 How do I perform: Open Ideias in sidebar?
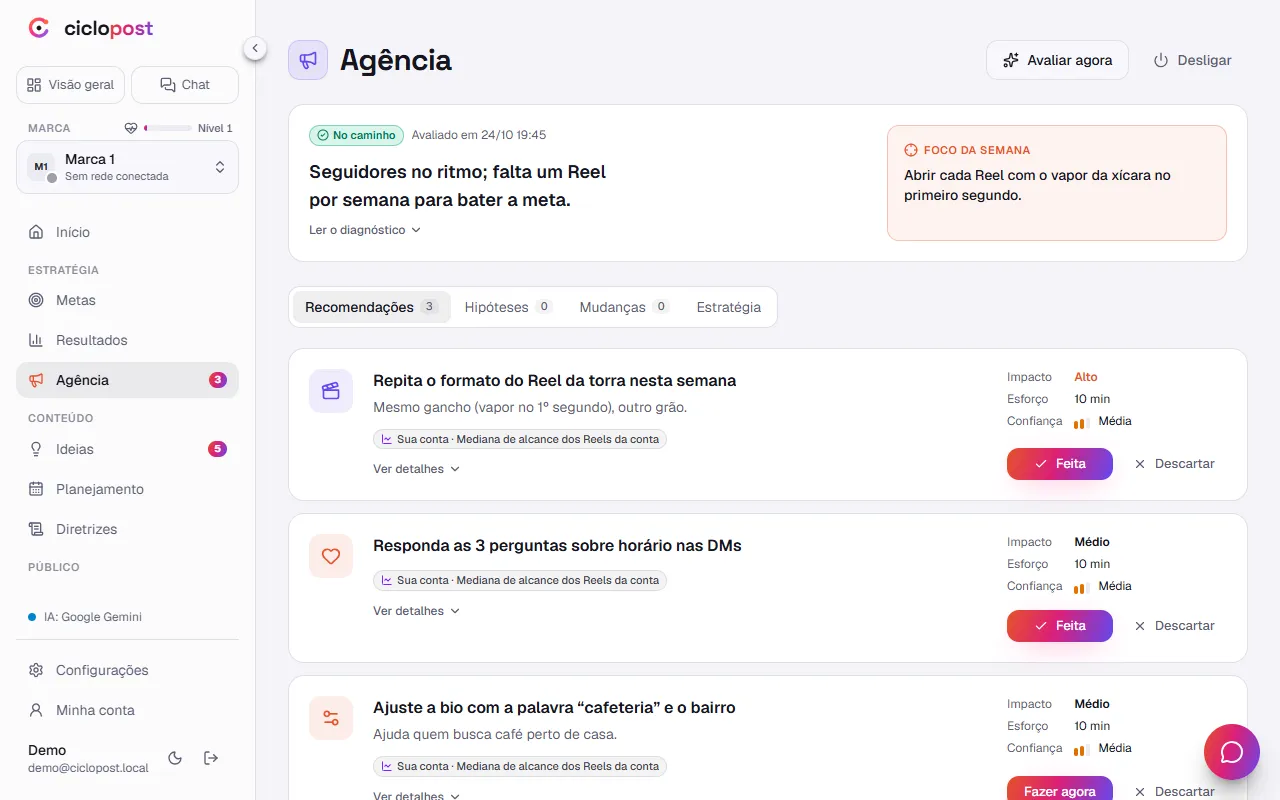(127, 449)
